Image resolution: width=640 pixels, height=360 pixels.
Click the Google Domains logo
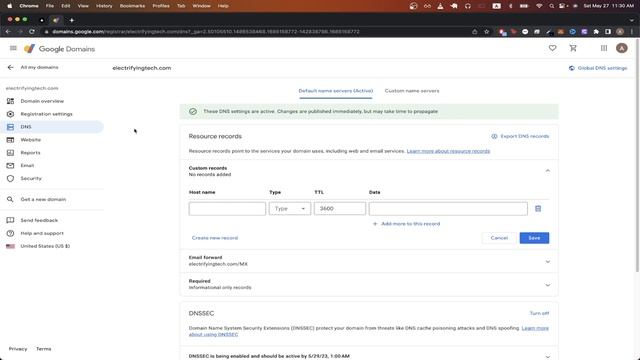click(x=60, y=49)
